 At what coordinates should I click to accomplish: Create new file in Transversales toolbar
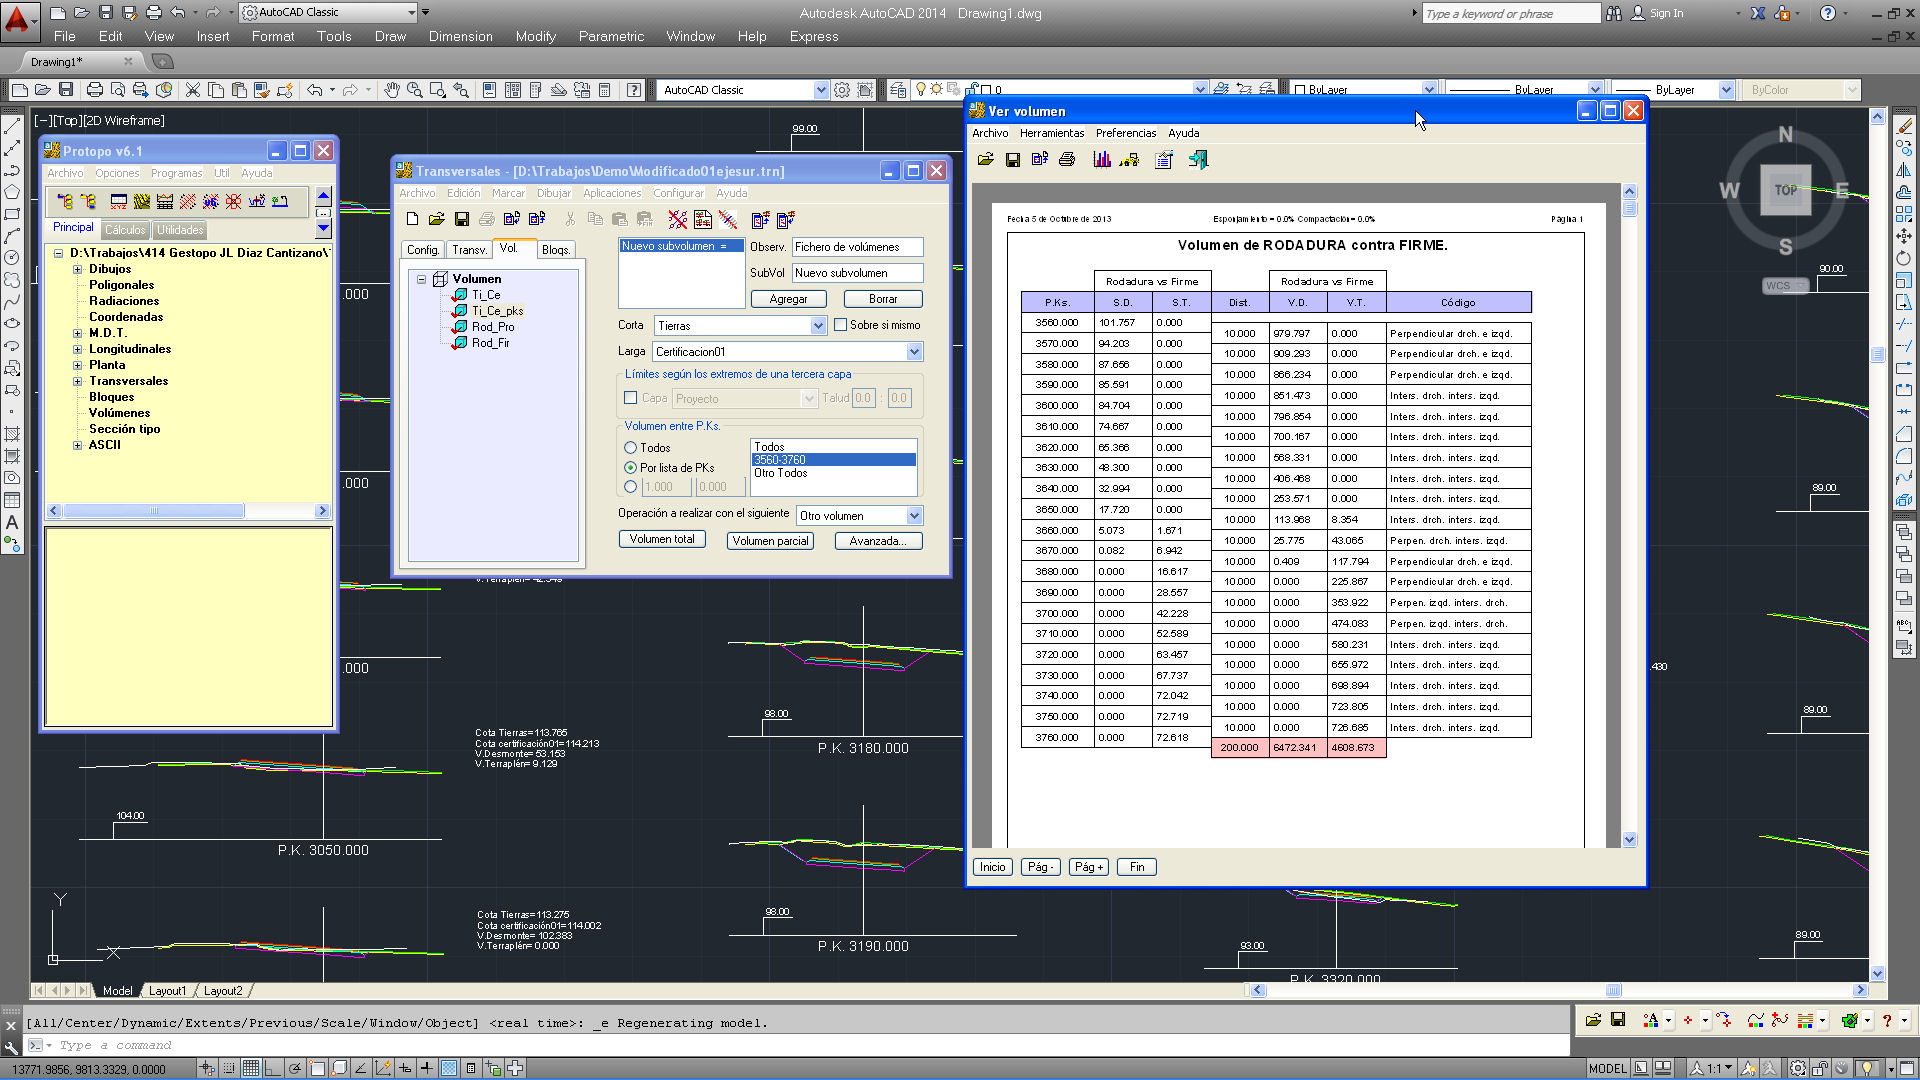pyautogui.click(x=412, y=219)
